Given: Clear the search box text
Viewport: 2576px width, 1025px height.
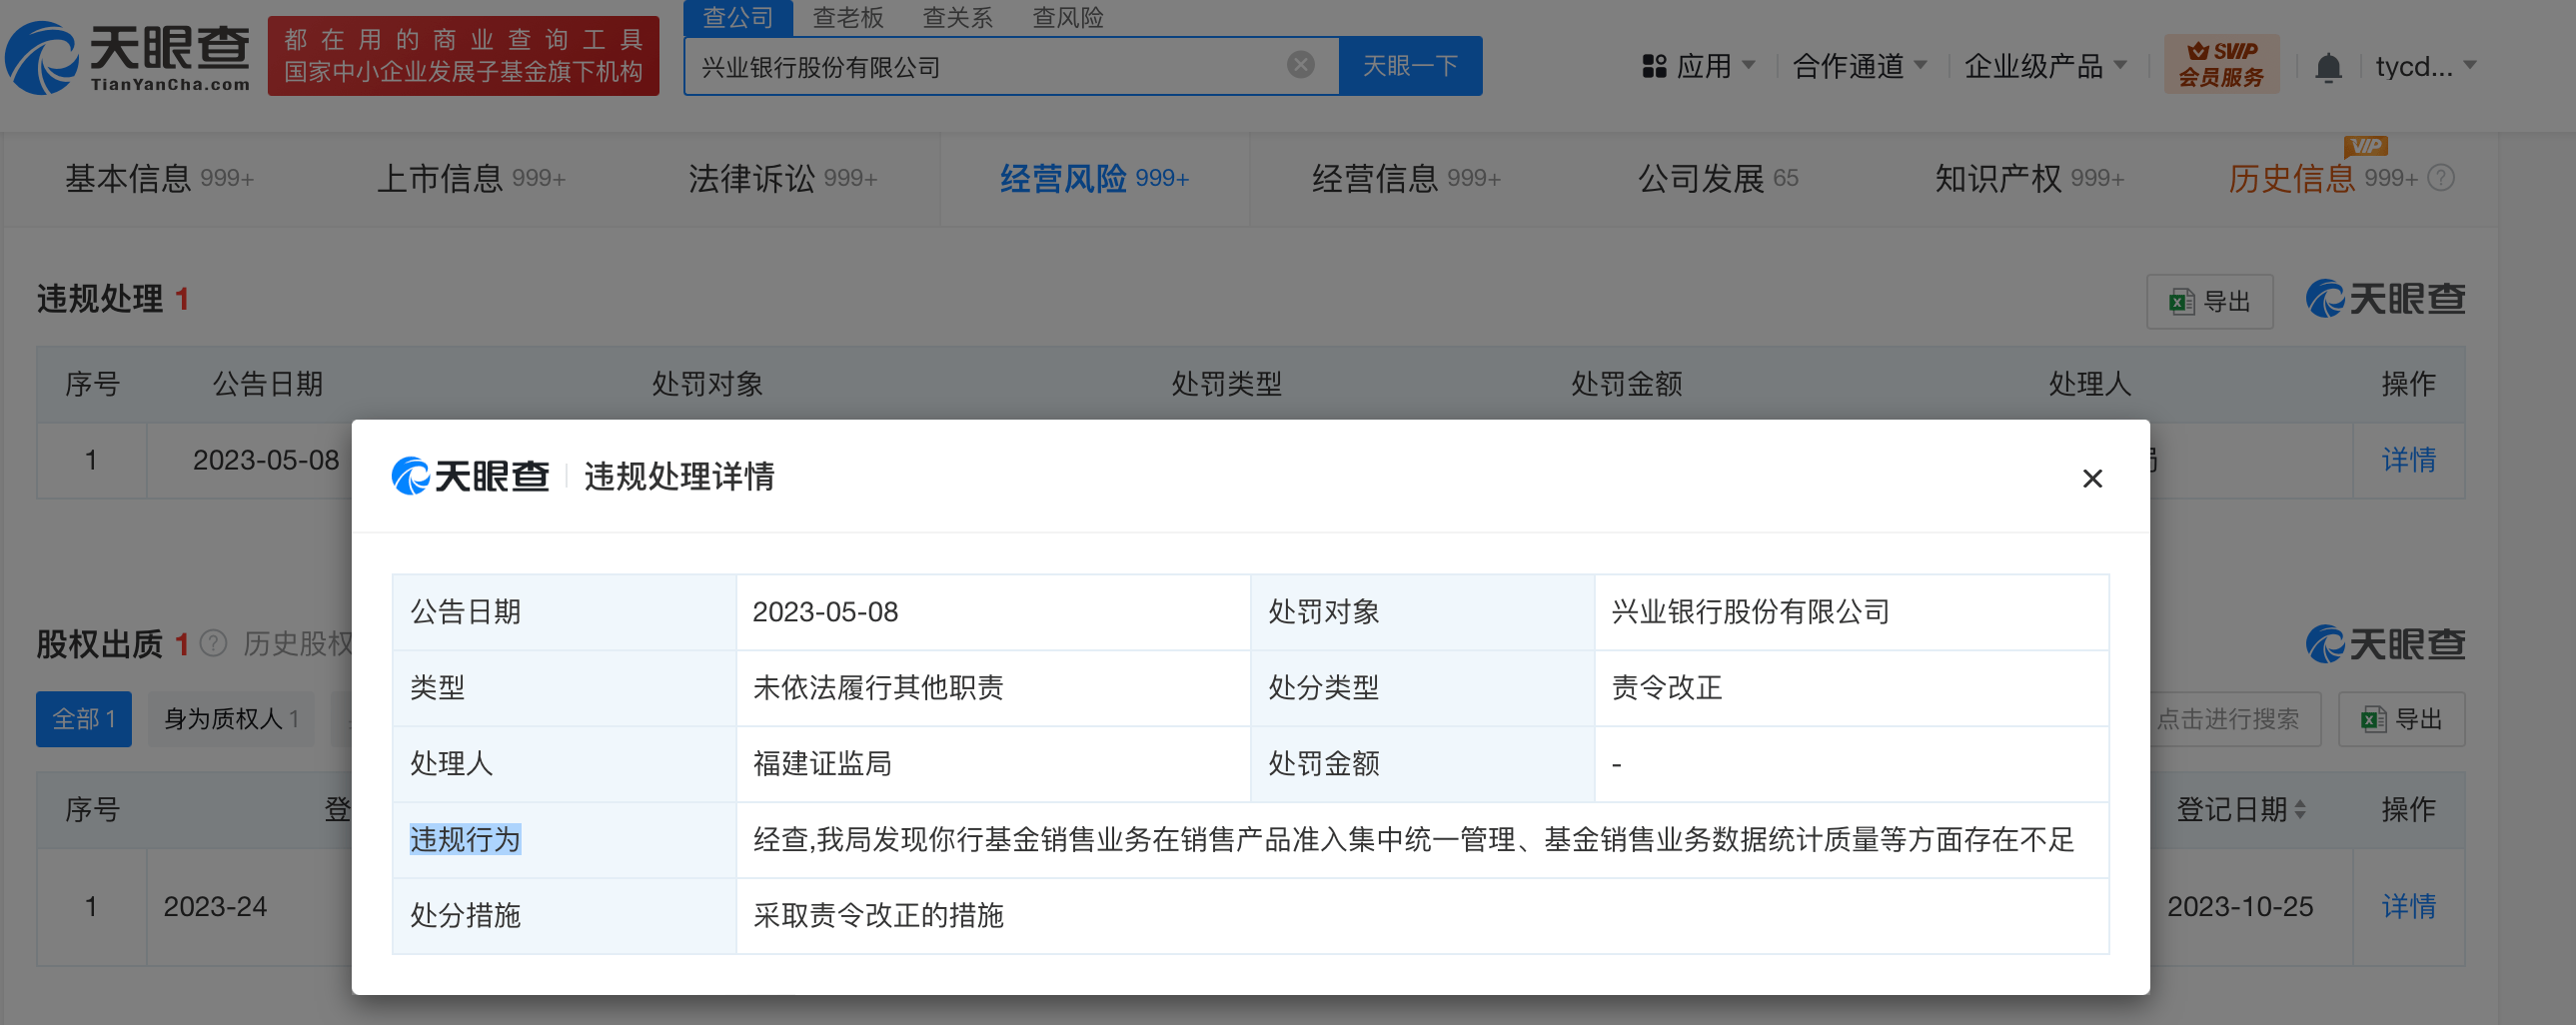Looking at the screenshot, I should click(1300, 65).
